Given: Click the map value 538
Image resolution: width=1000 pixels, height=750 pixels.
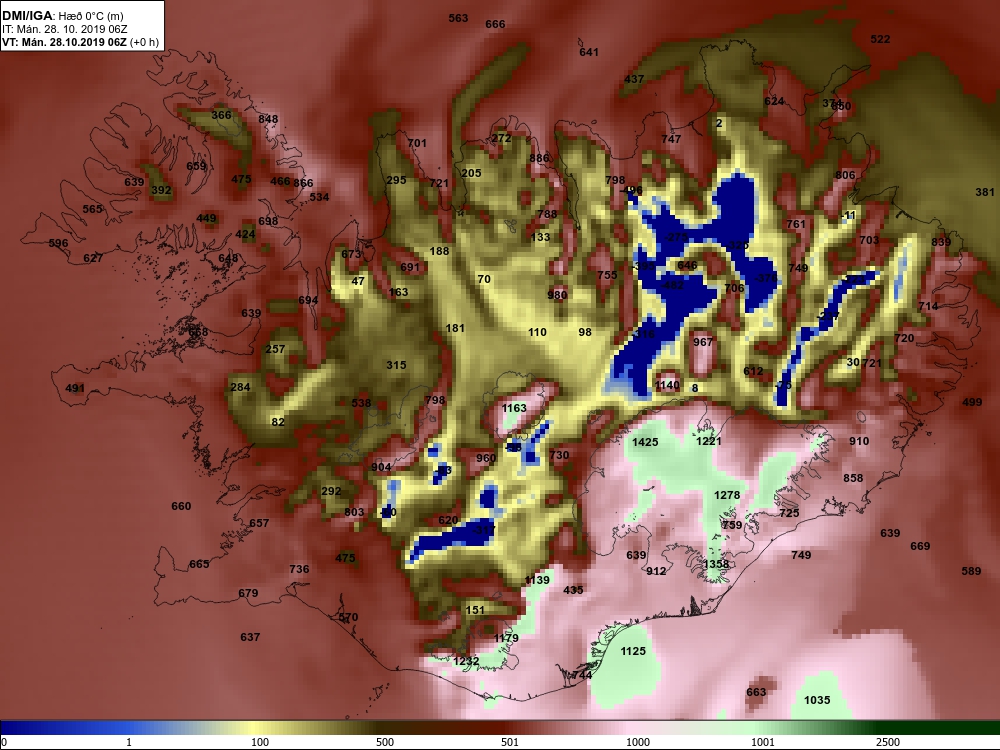Looking at the screenshot, I should pyautogui.click(x=361, y=402).
